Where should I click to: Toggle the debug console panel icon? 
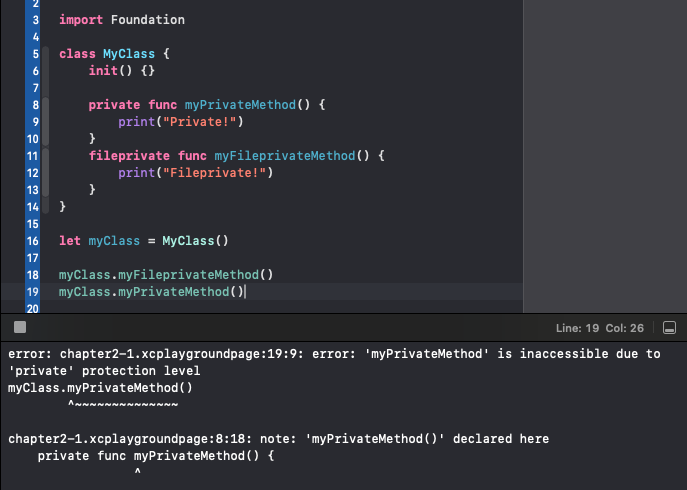pyautogui.click(x=670, y=328)
